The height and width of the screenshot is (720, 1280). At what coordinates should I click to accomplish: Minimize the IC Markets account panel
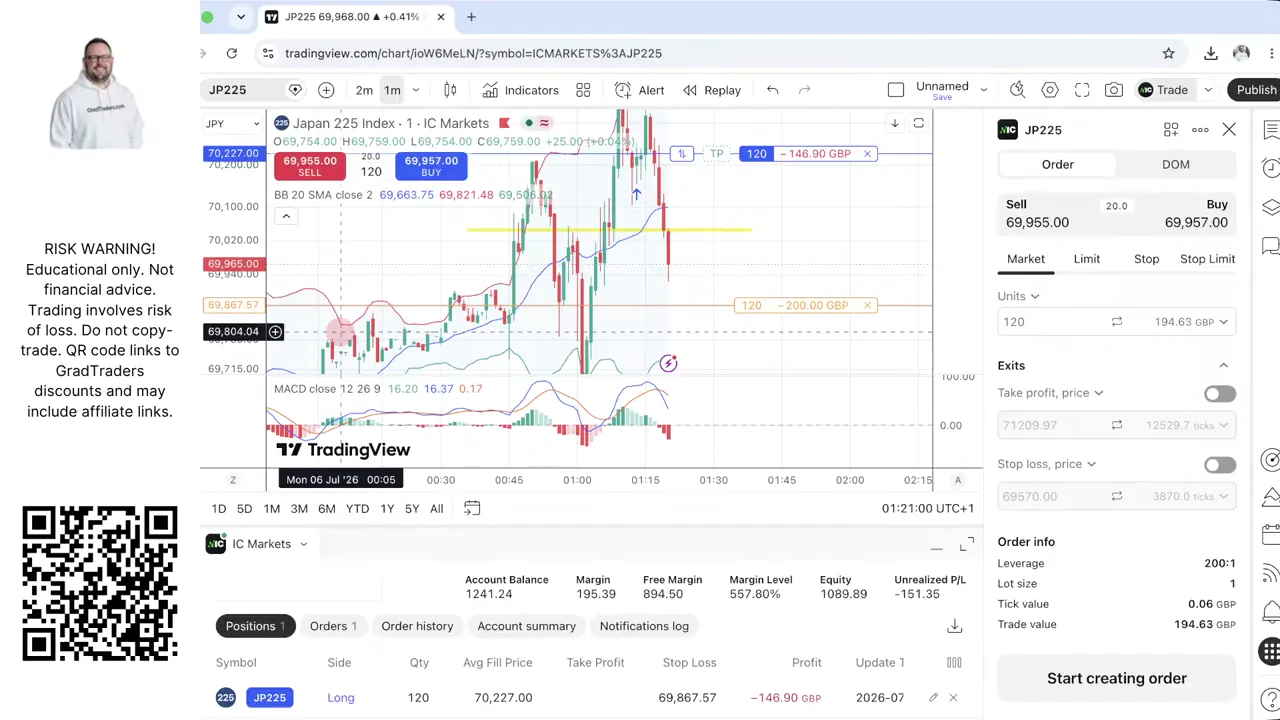click(x=936, y=548)
